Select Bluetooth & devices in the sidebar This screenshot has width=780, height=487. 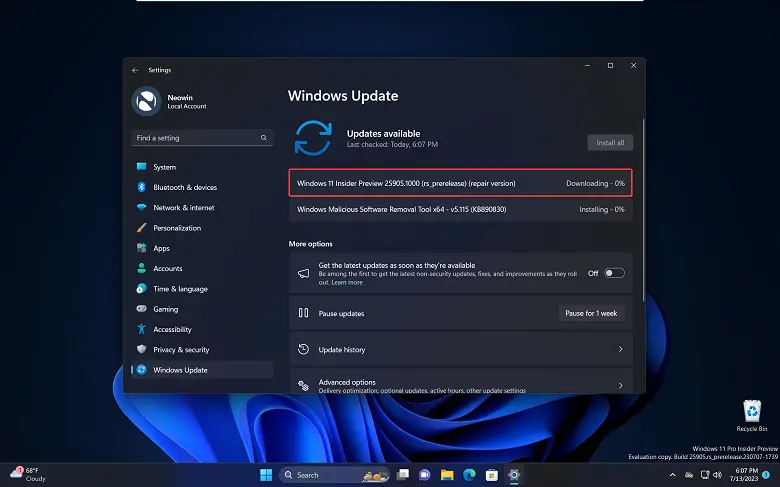pyautogui.click(x=202, y=187)
